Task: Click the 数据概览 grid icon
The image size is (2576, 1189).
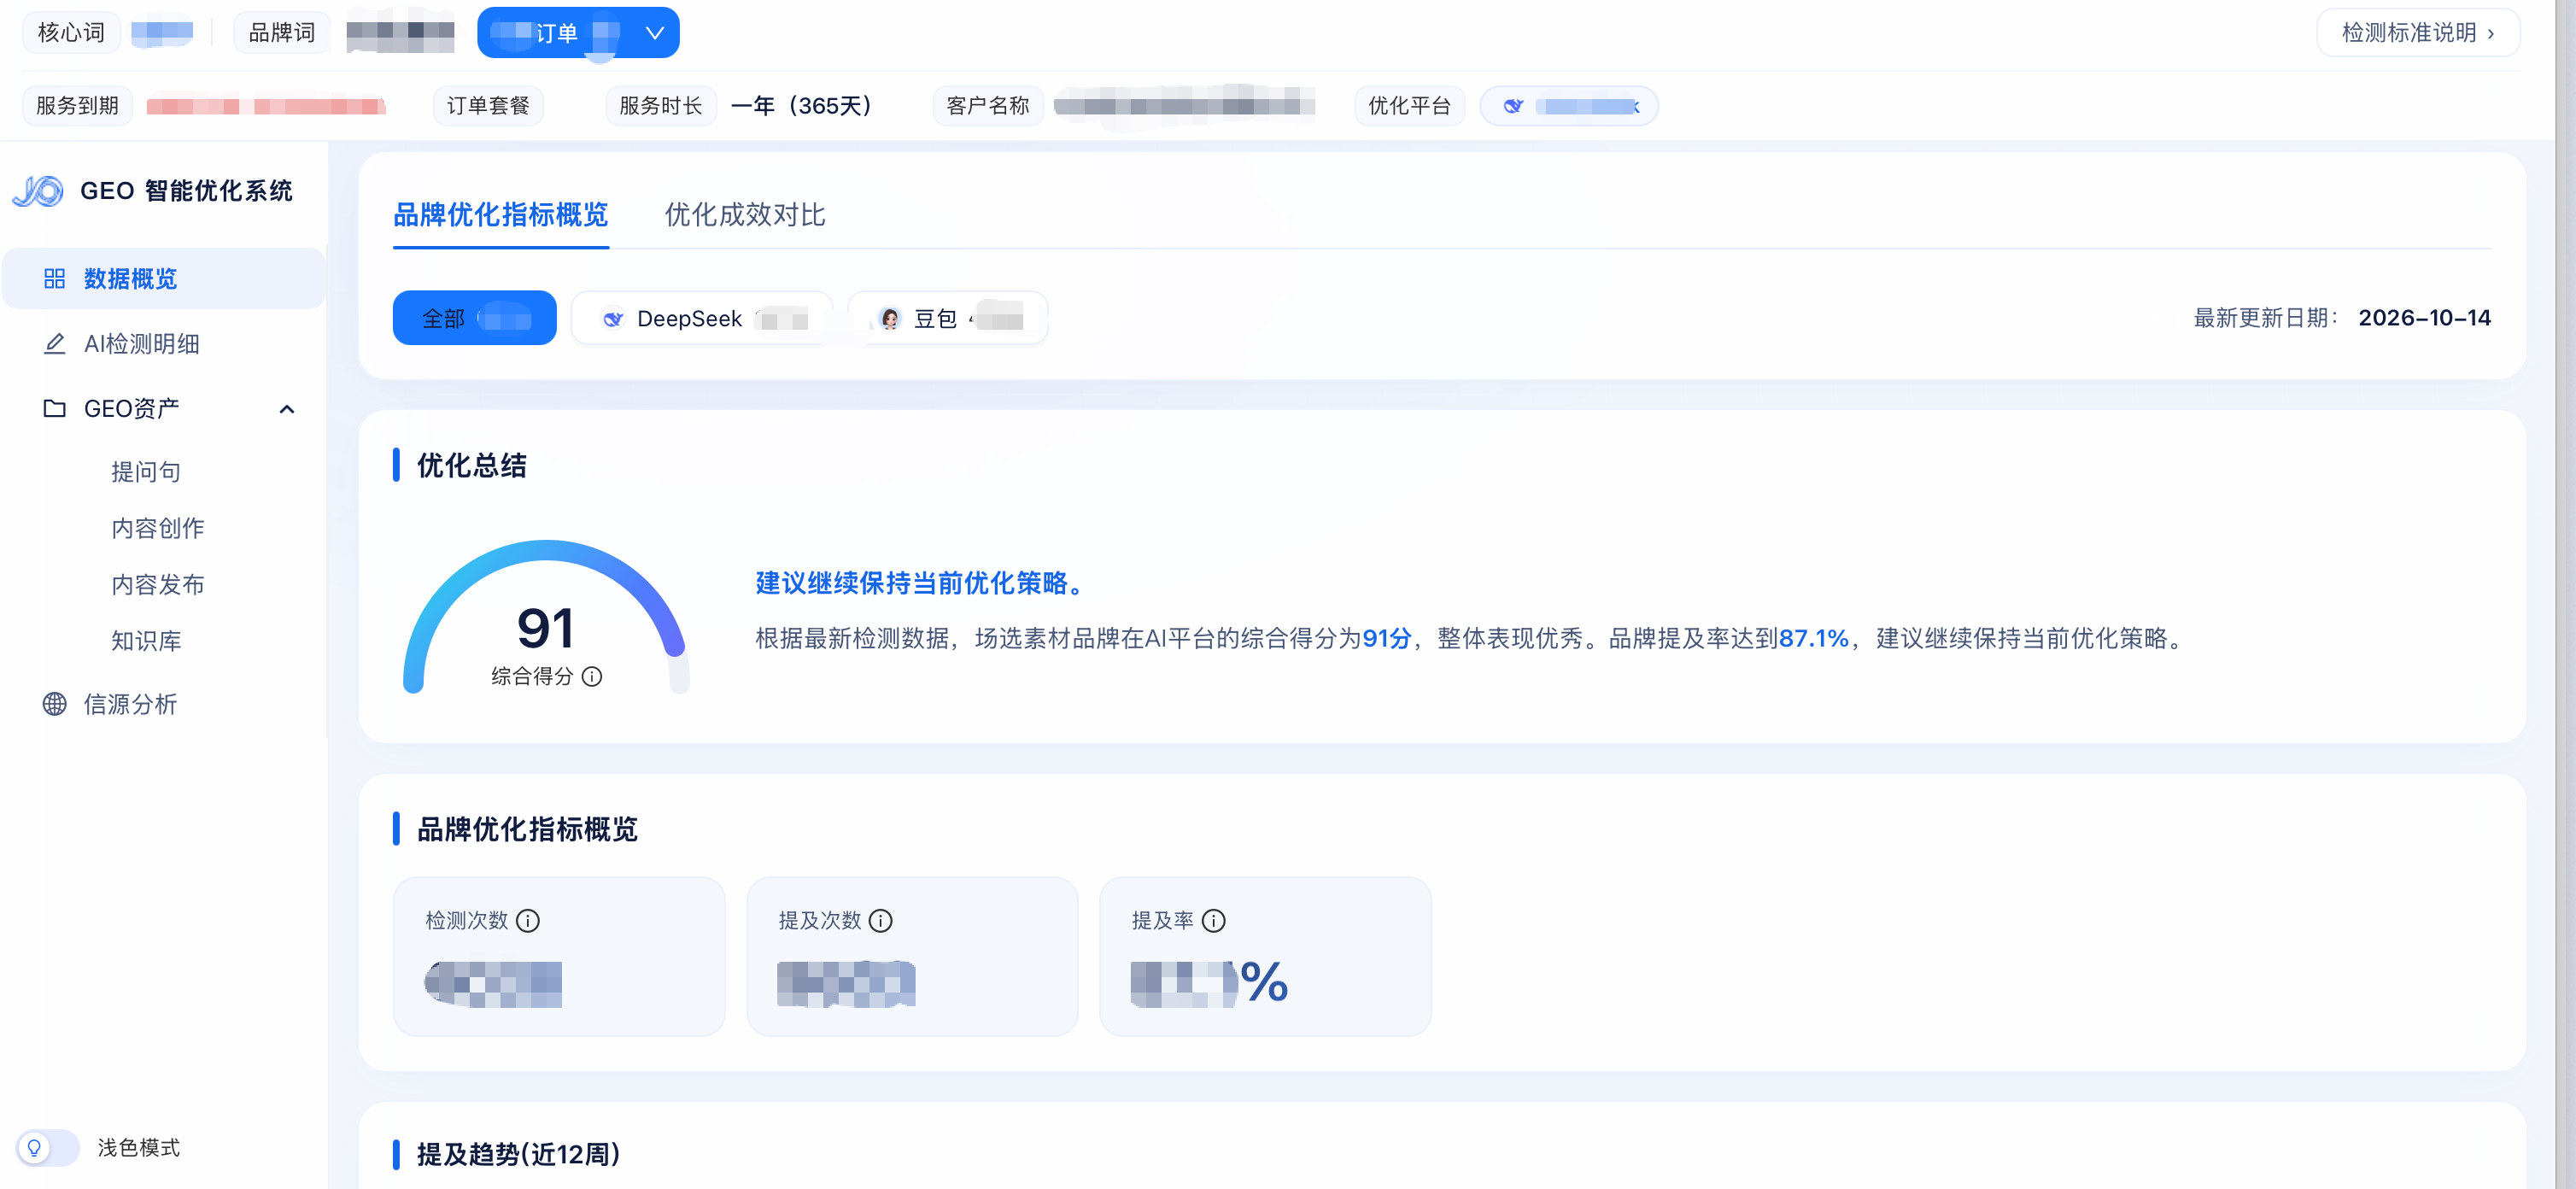Action: 54,278
